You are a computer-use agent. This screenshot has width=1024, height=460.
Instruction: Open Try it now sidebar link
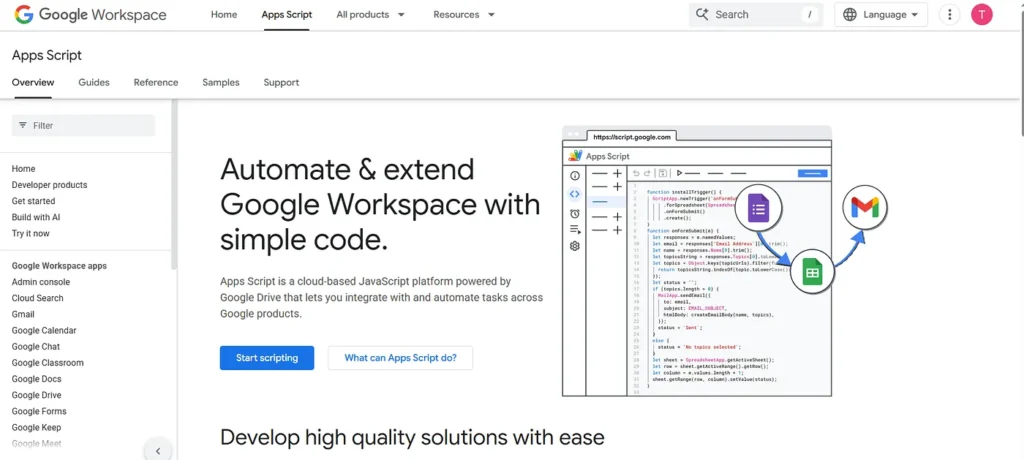pos(31,233)
